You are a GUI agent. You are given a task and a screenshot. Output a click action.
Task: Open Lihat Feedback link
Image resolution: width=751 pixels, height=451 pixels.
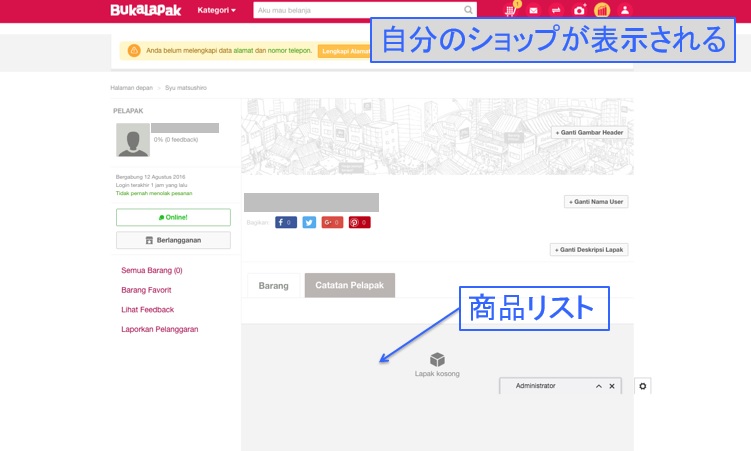click(148, 310)
